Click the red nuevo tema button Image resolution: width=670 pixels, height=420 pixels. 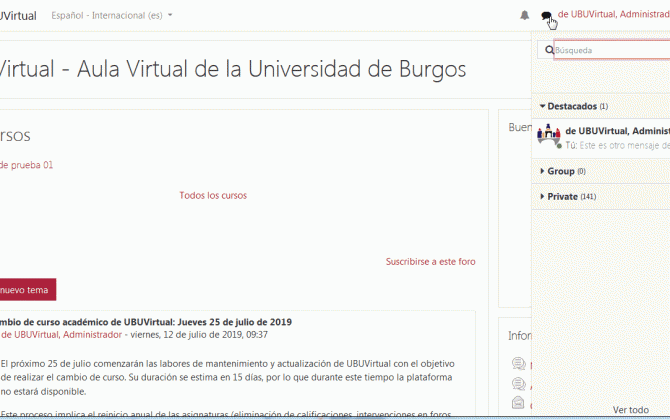[28, 290]
